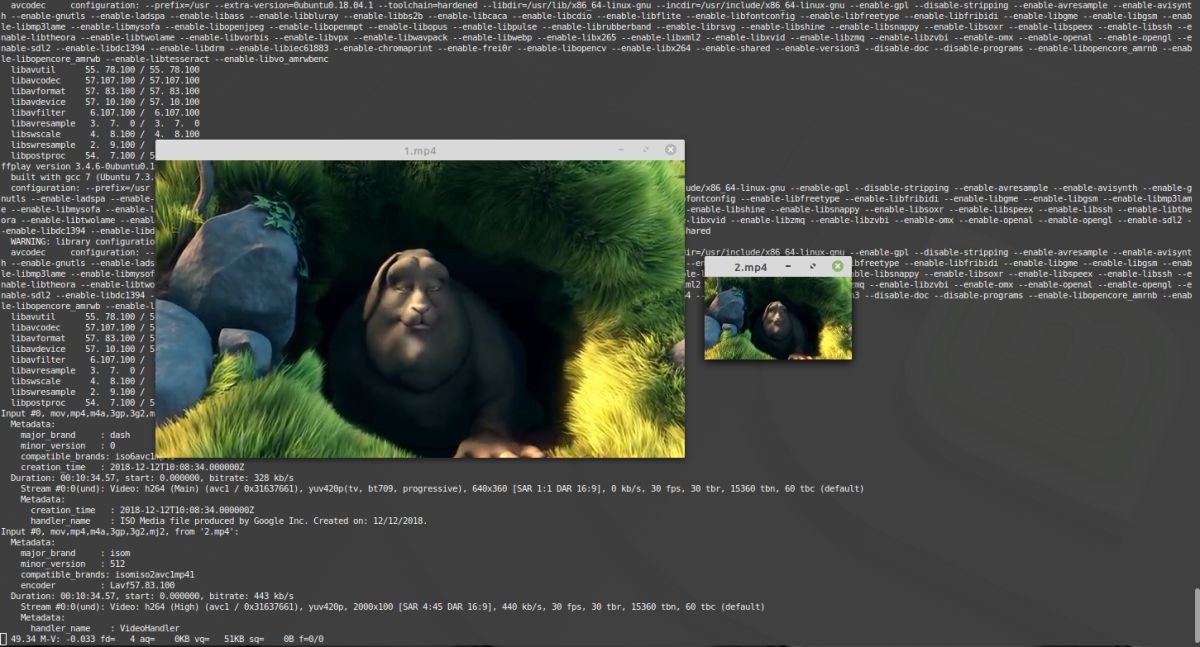Maximize the 2.mp4 video window
1200x647 pixels.
pyautogui.click(x=812, y=267)
